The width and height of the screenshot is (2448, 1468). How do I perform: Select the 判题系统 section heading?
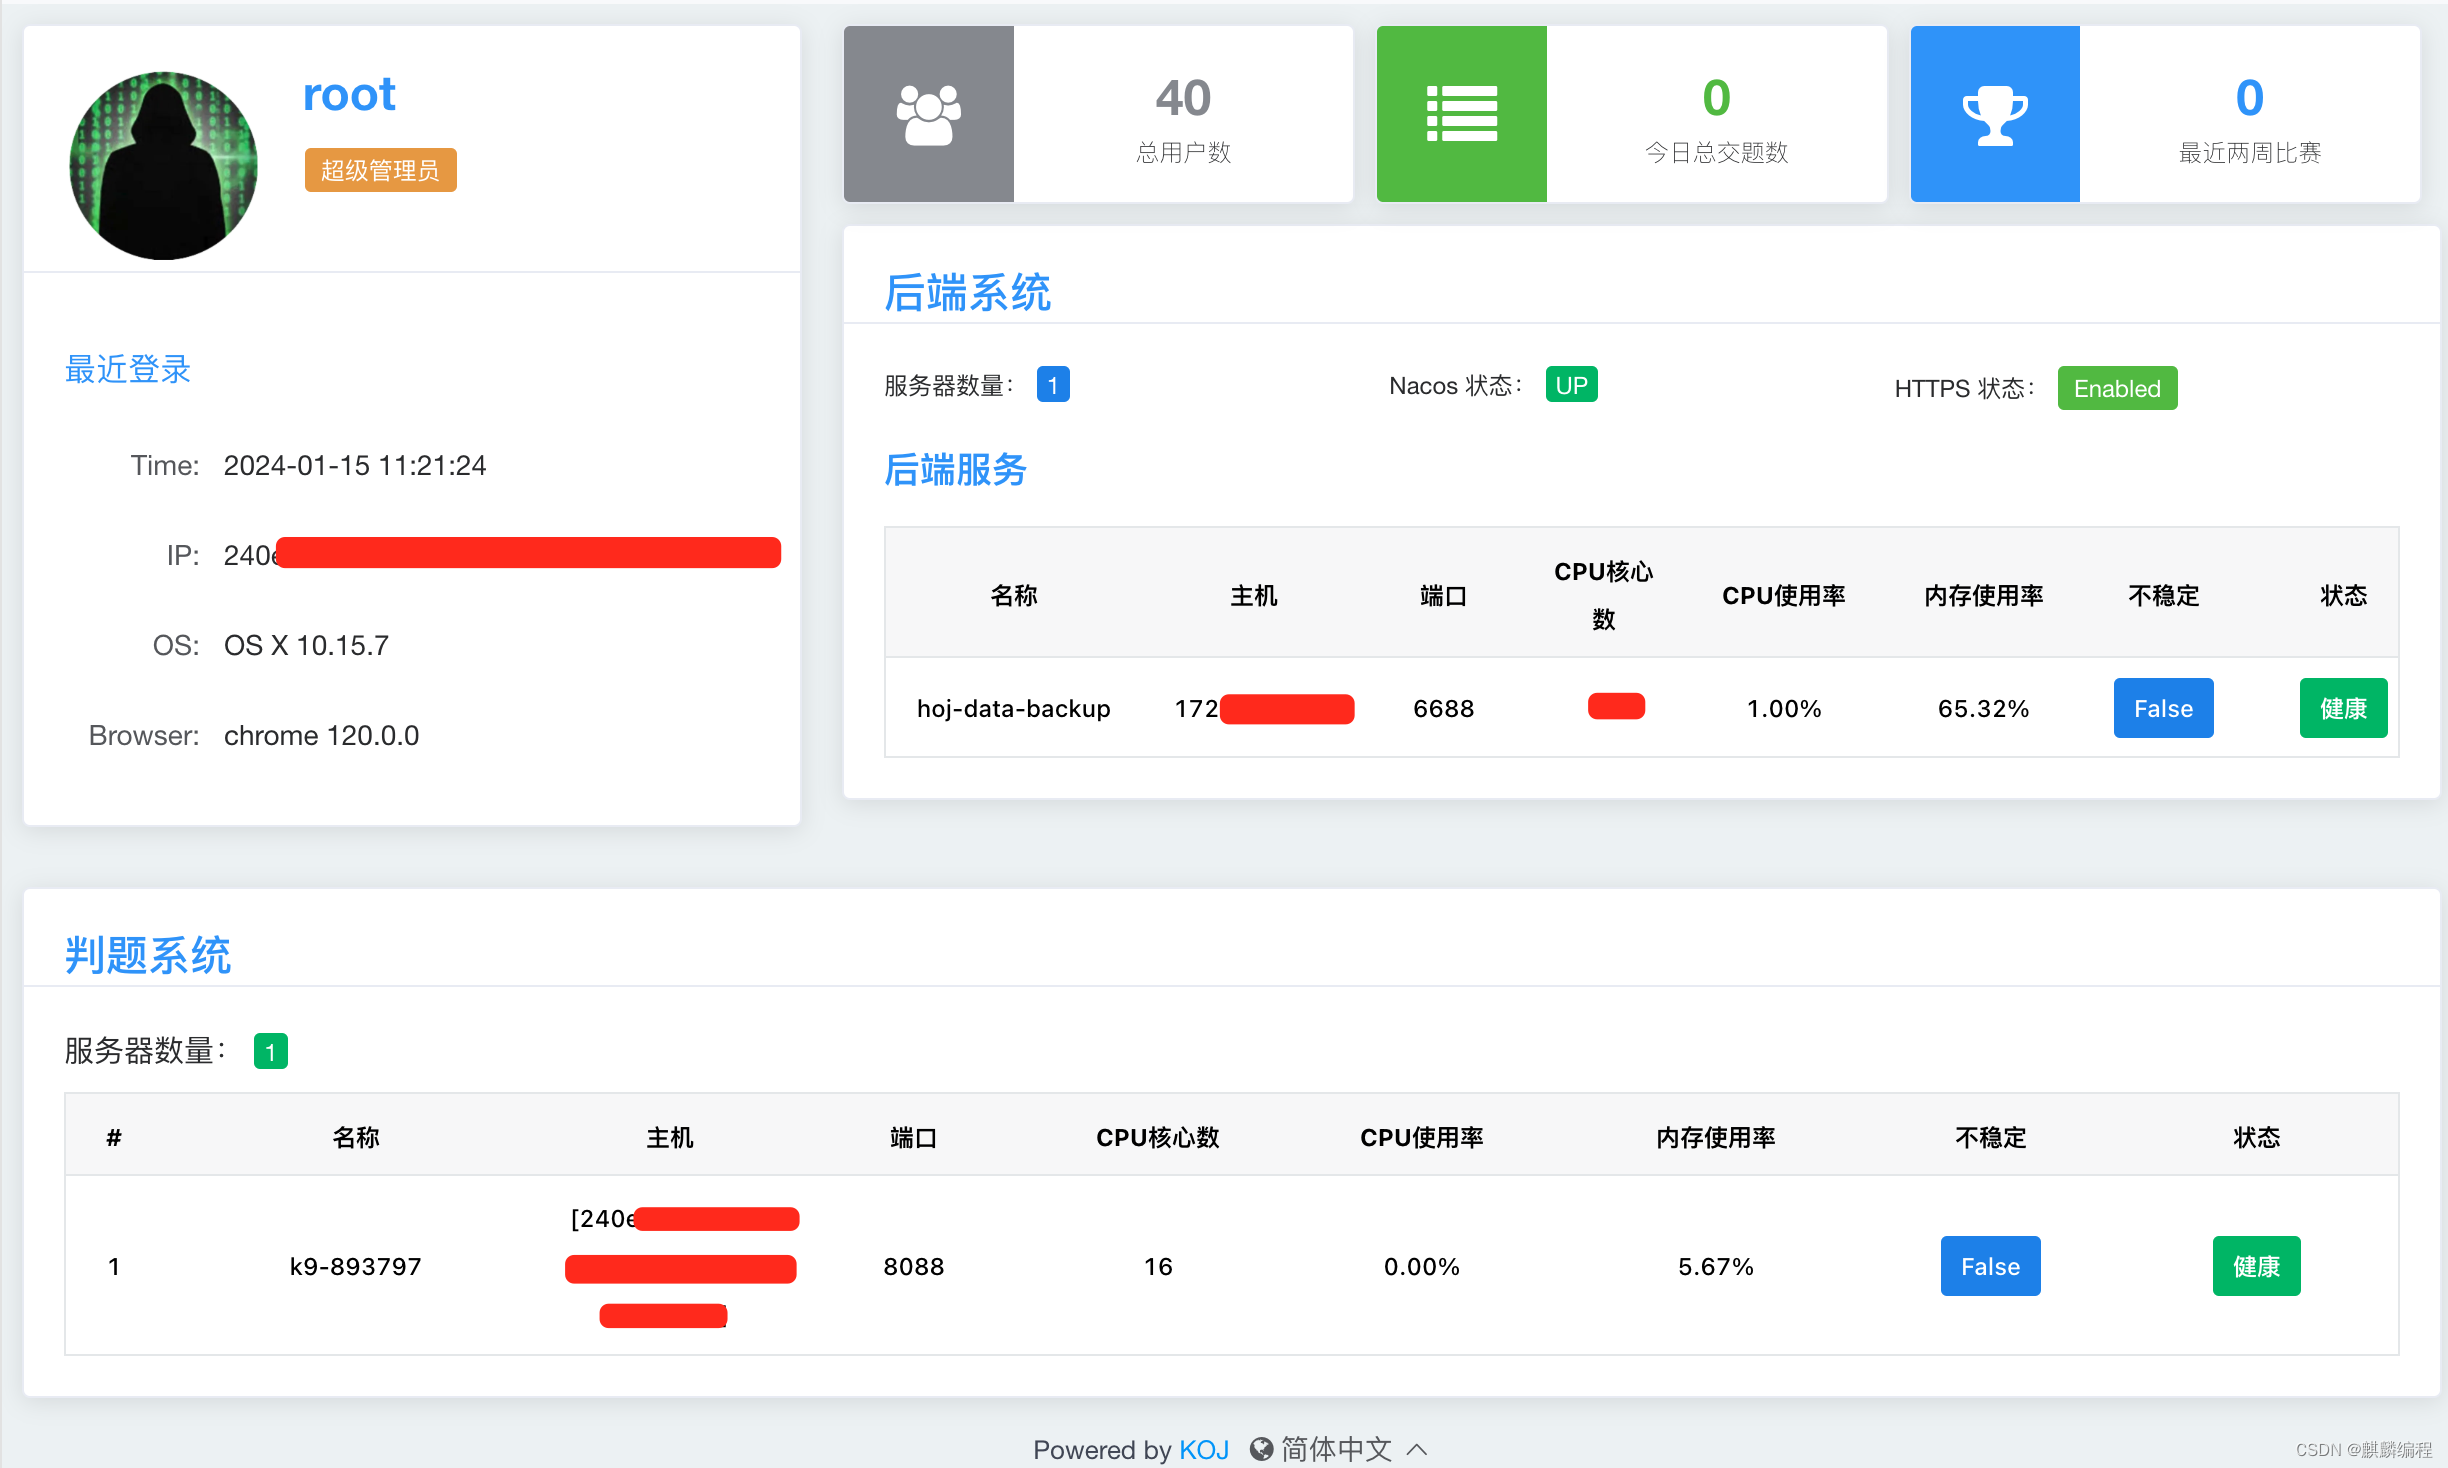point(147,956)
